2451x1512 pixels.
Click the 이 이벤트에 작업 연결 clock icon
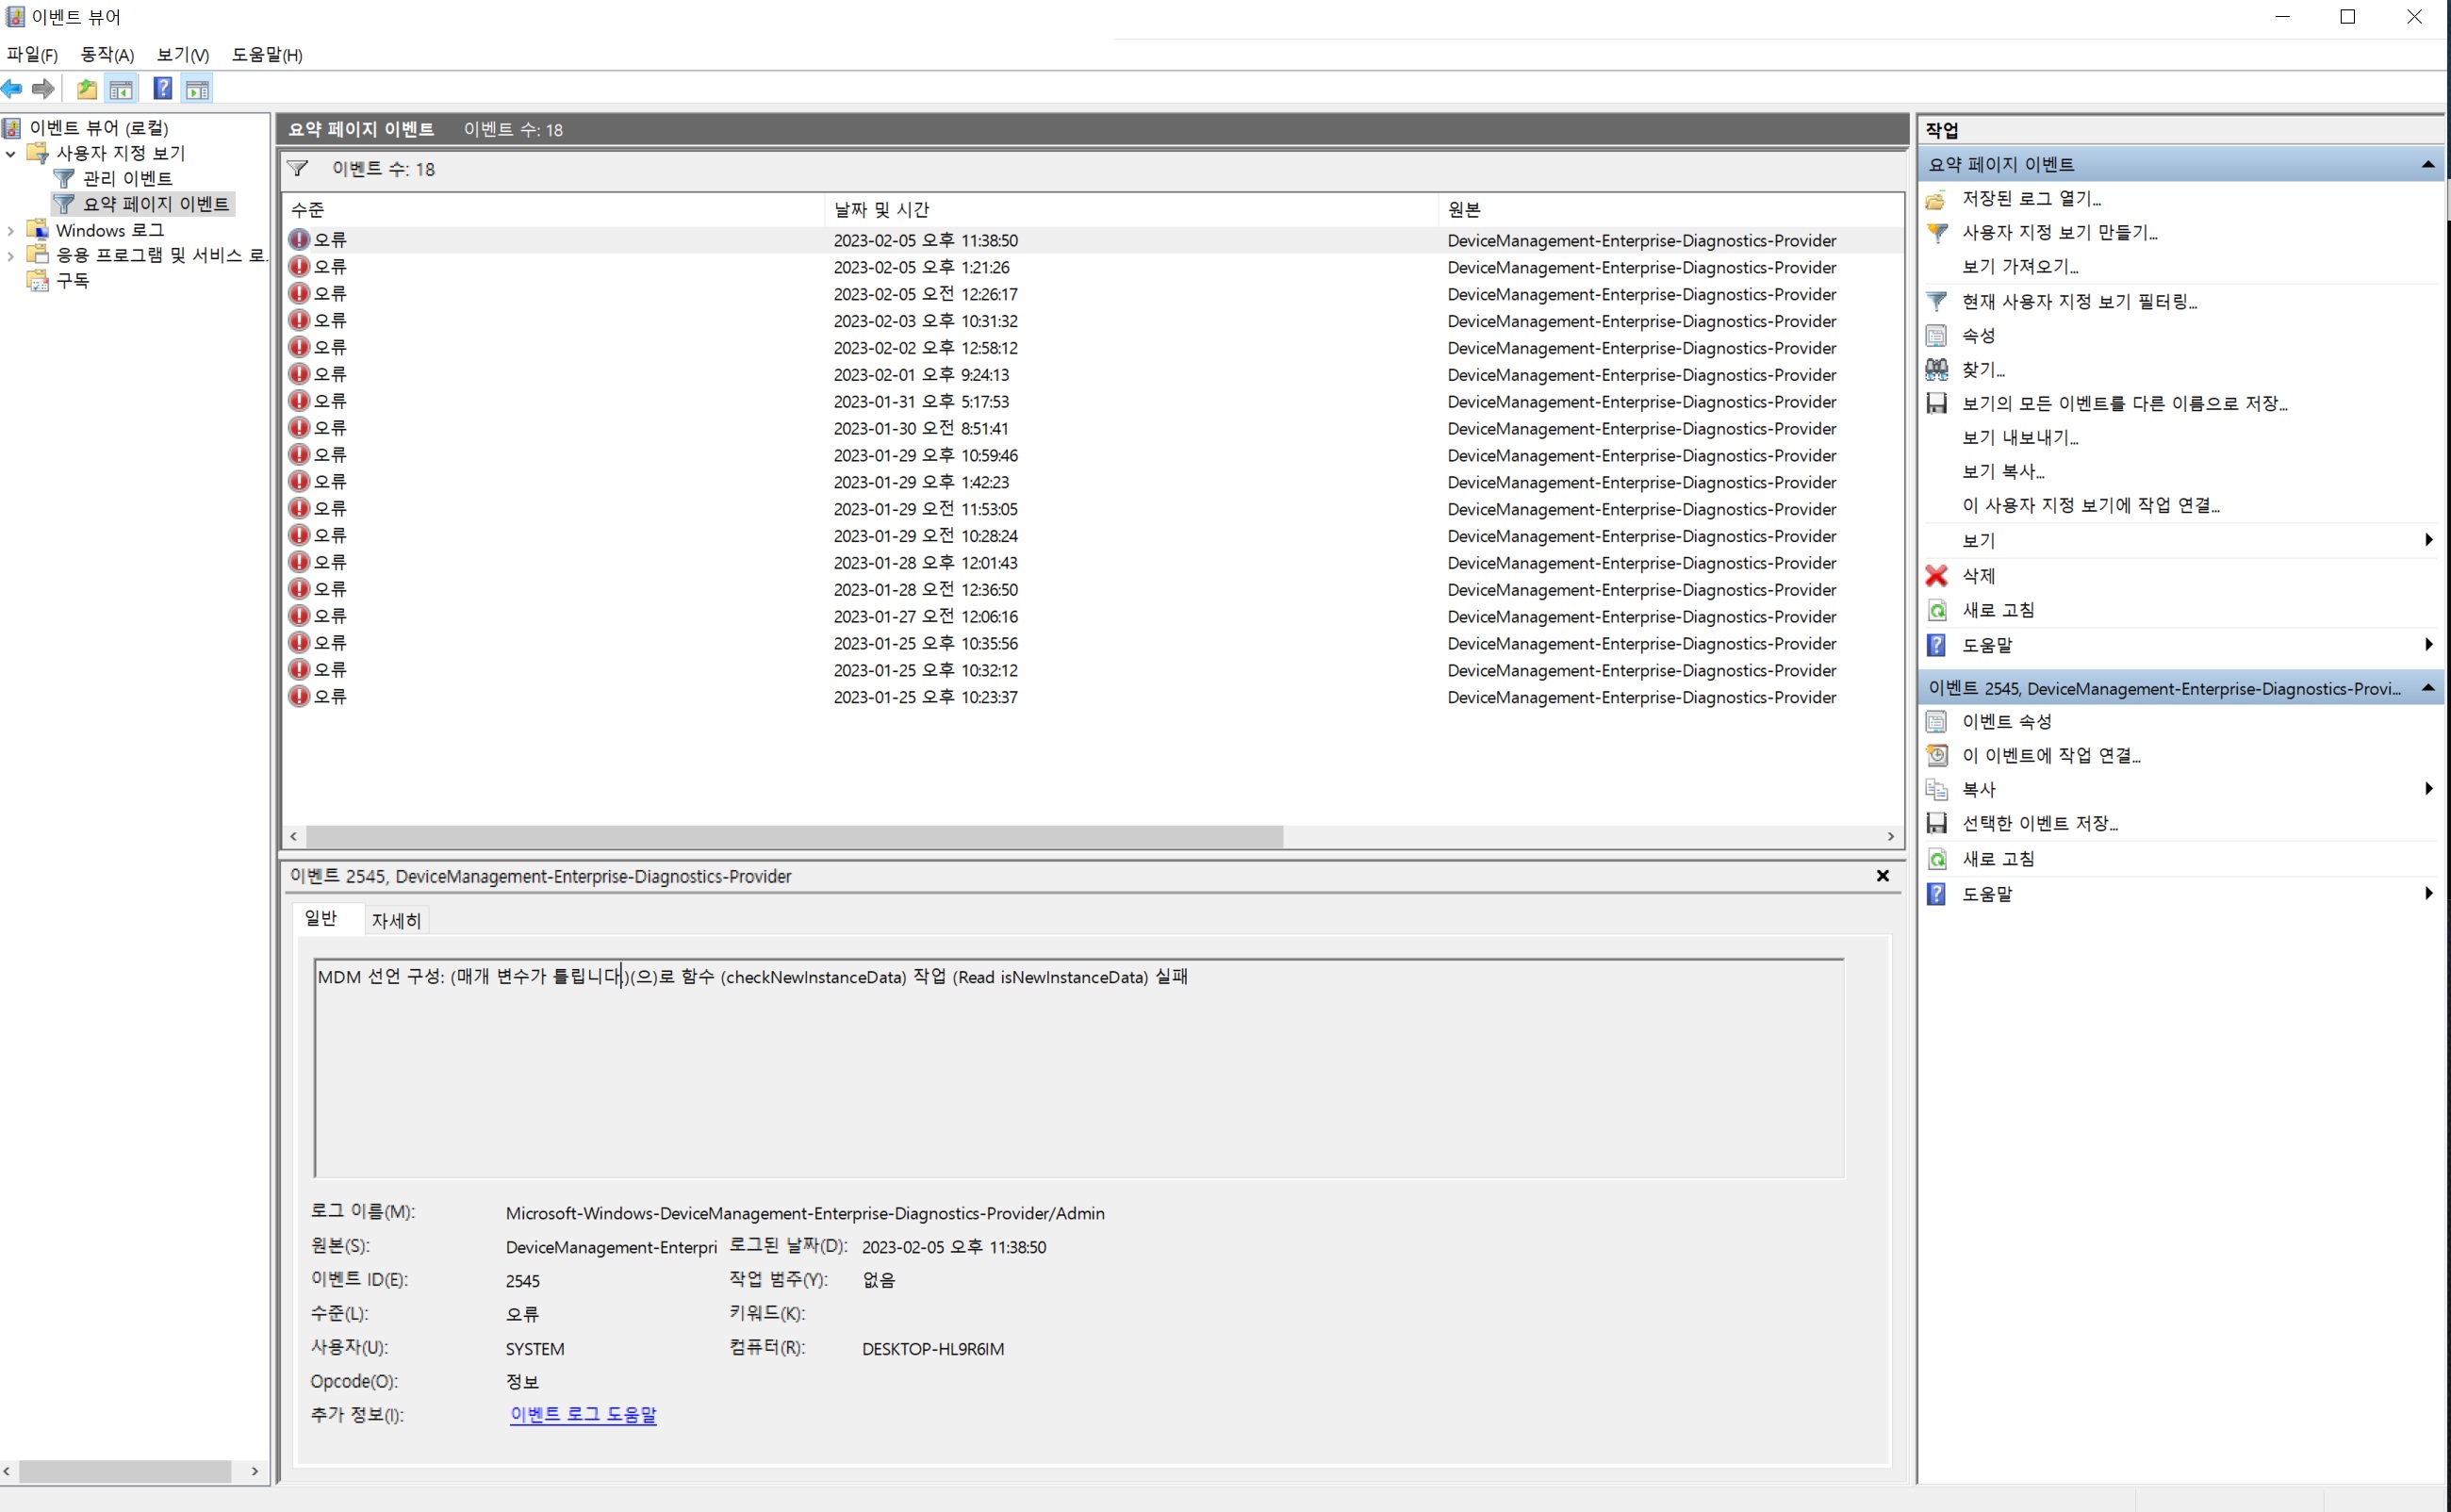pos(1936,756)
